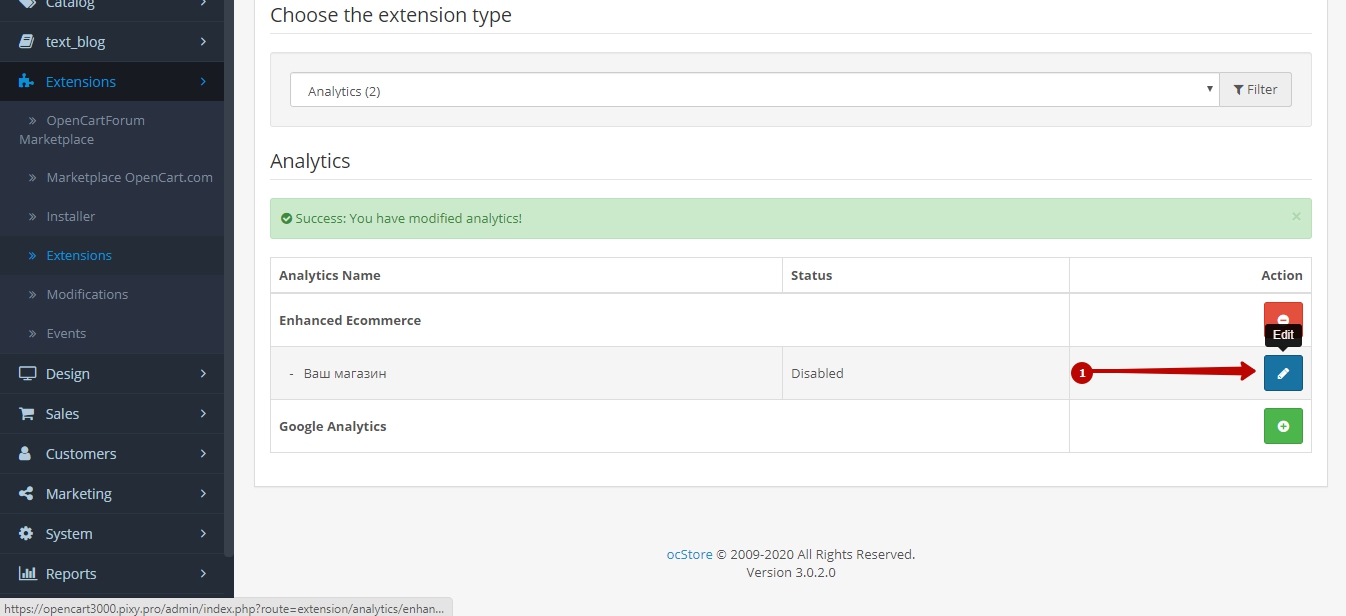Open Modifications in the sidebar
The width and height of the screenshot is (1346, 616).
tap(87, 294)
